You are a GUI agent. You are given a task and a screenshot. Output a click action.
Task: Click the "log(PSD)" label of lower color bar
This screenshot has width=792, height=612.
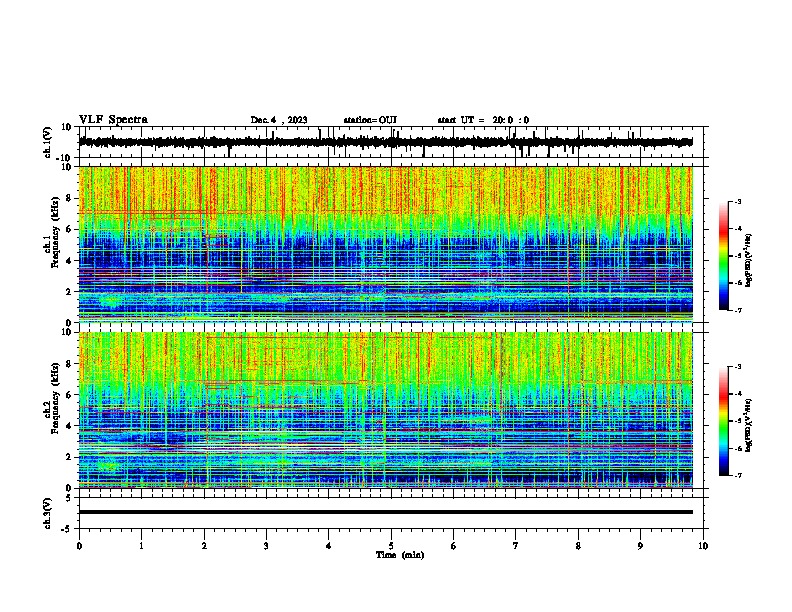pos(748,426)
